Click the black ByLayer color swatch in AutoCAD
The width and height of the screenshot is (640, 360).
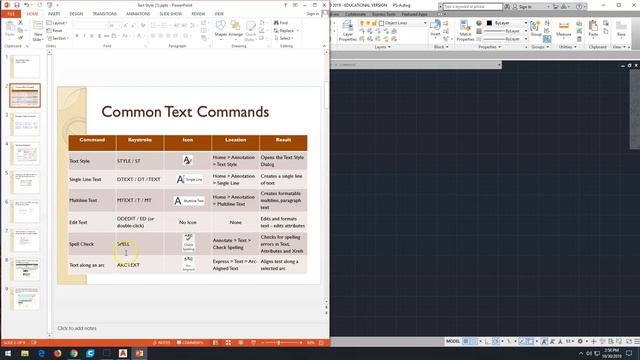489,23
